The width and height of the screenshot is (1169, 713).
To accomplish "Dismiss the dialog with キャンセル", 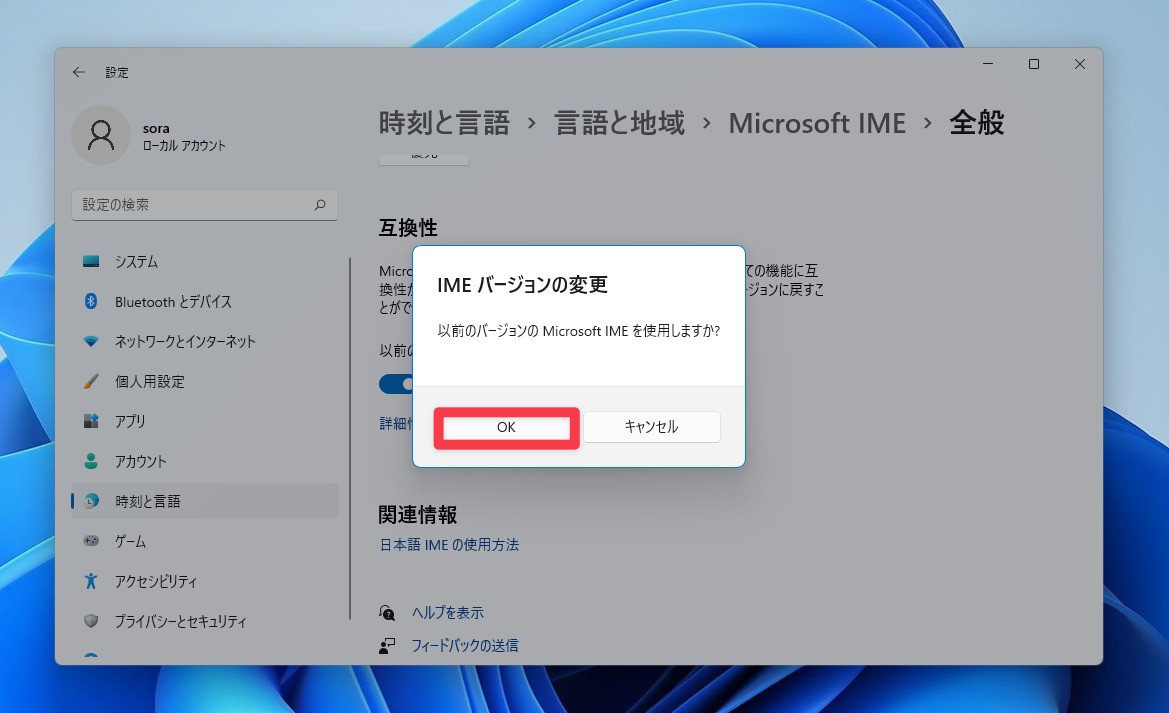I will (x=651, y=427).
